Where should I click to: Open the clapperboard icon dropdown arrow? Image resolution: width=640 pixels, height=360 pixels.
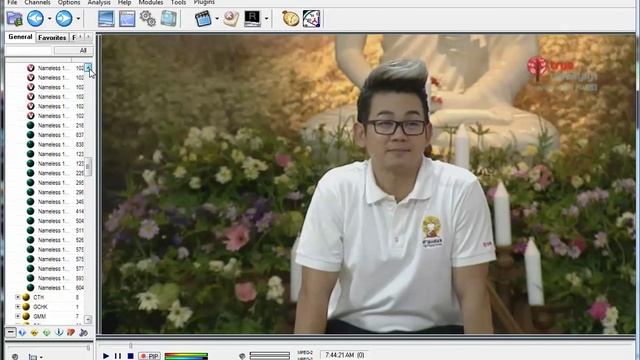pyautogui.click(x=217, y=19)
